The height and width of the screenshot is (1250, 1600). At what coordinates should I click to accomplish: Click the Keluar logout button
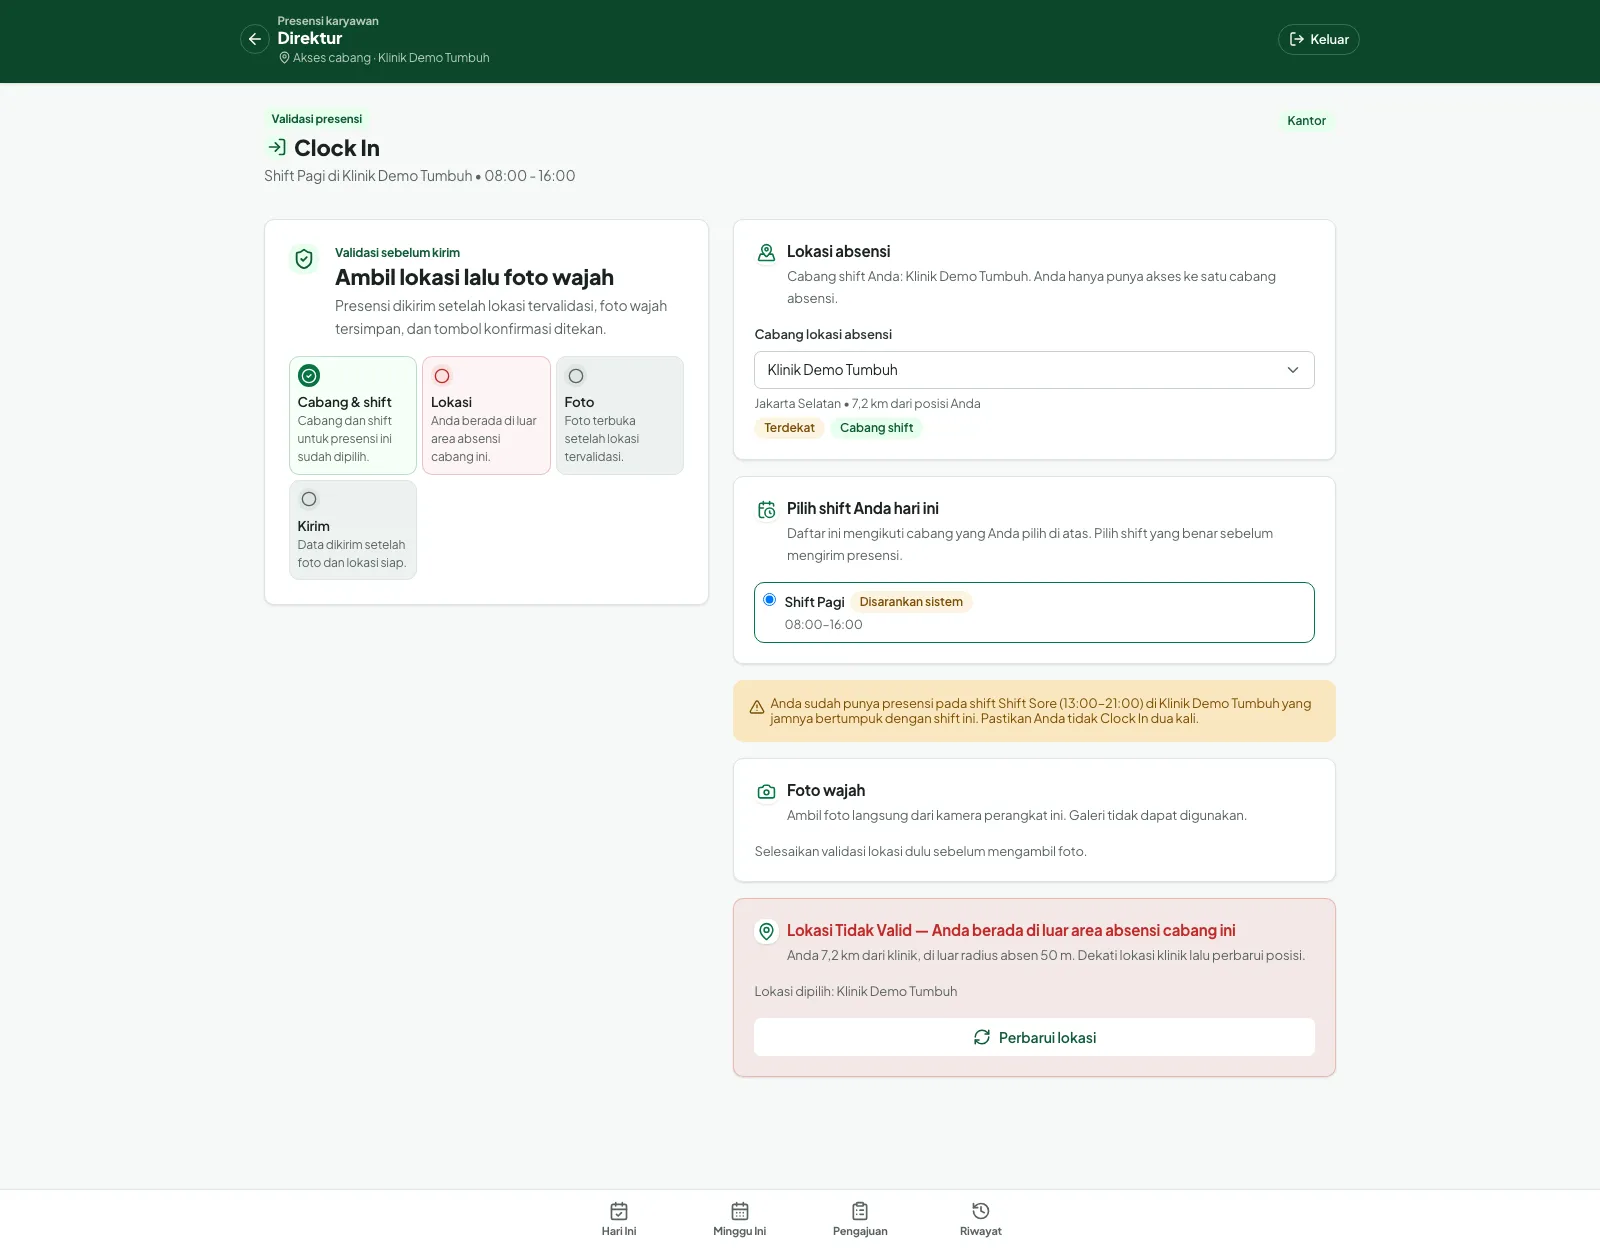click(x=1318, y=39)
